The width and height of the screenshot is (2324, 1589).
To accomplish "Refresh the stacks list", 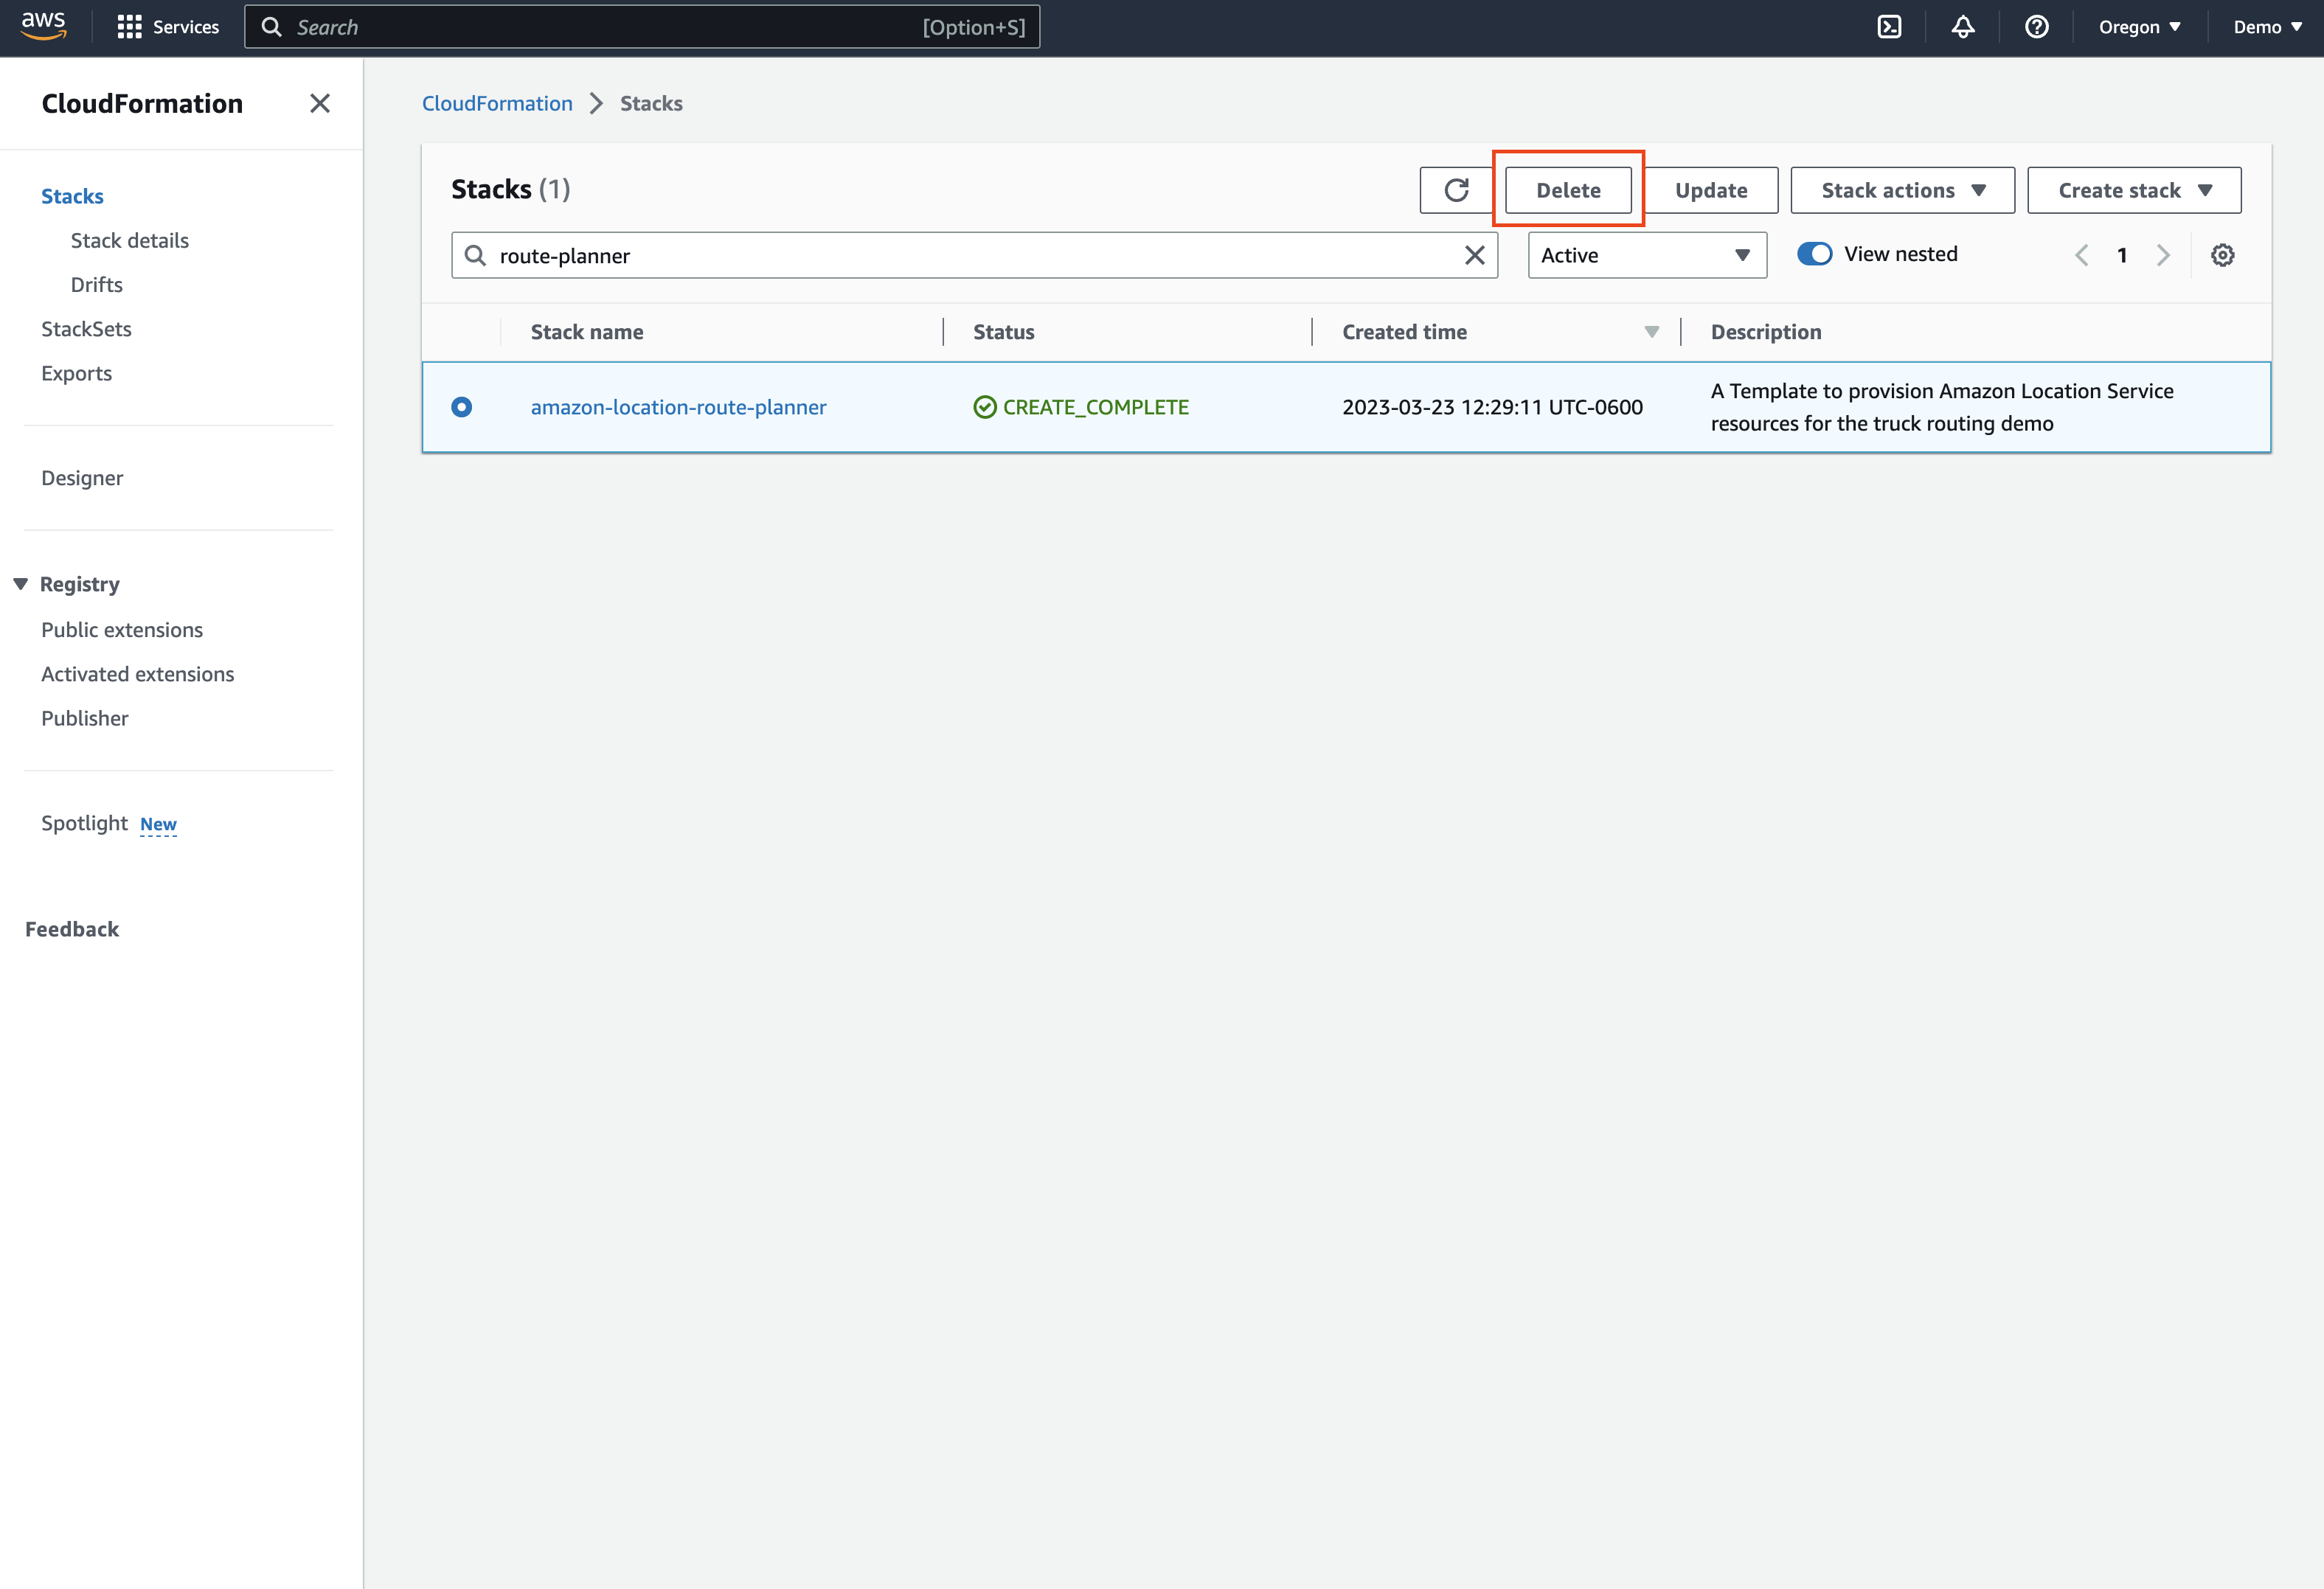I will (x=1456, y=190).
